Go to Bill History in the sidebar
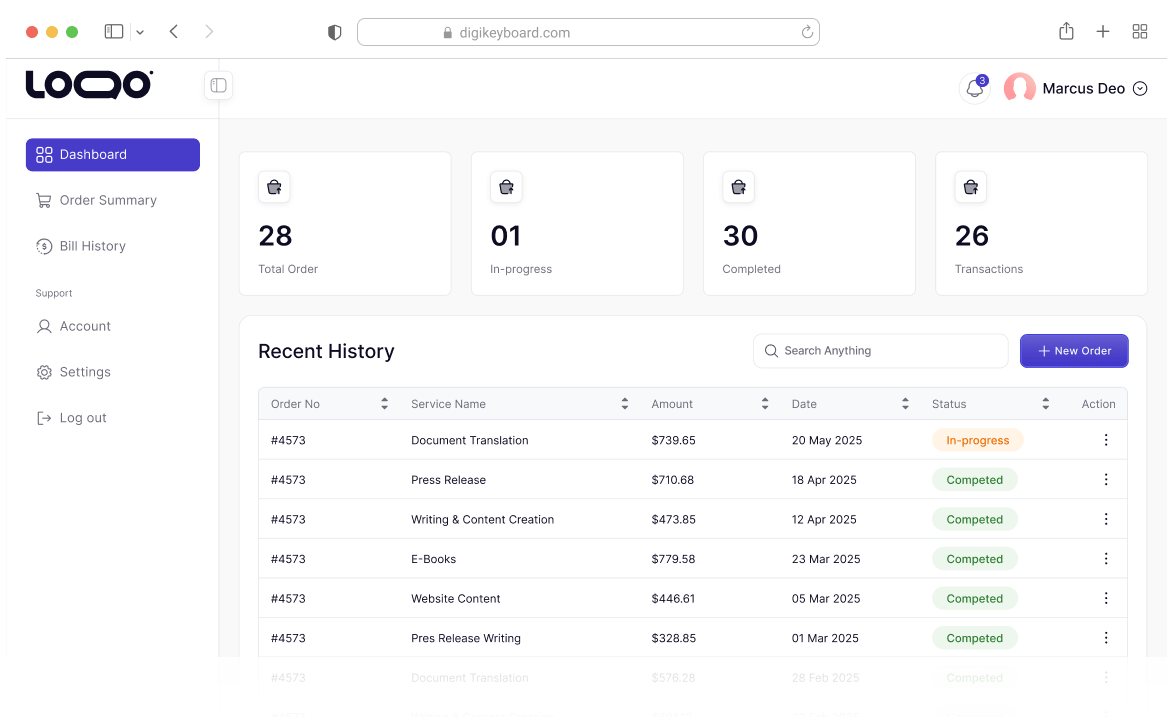 click(92, 246)
